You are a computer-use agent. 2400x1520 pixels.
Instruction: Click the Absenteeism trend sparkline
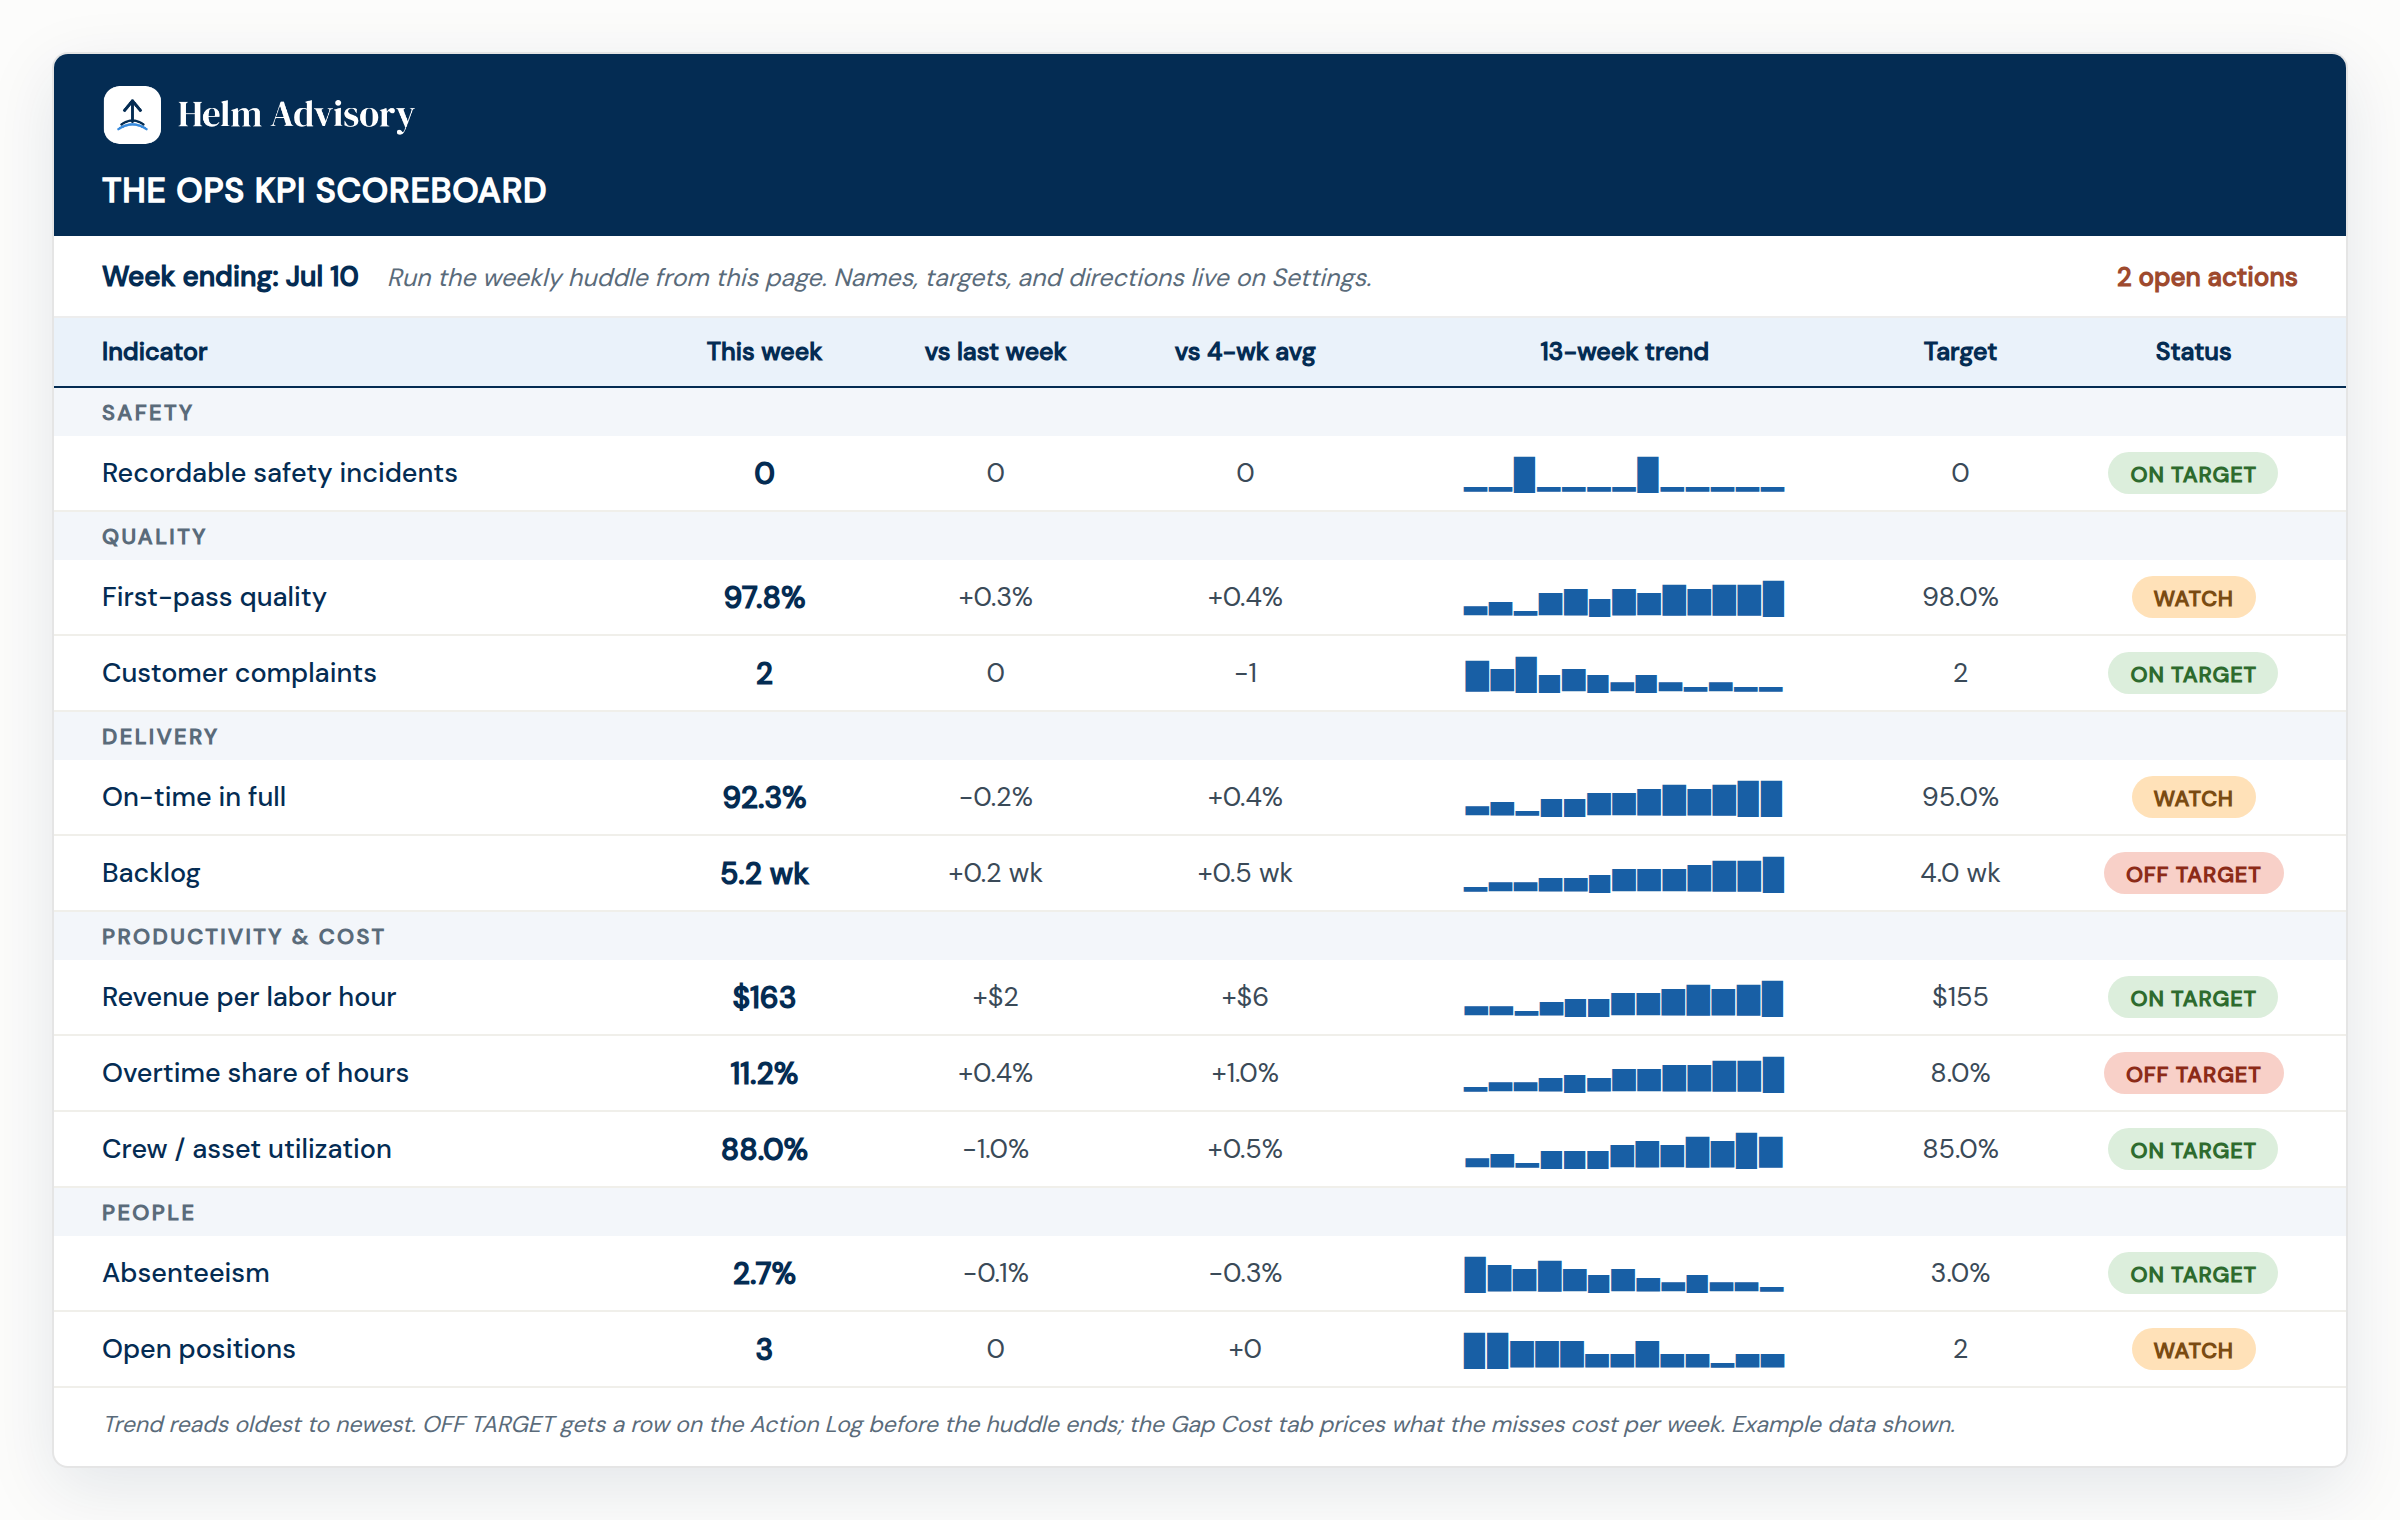tap(1624, 1274)
